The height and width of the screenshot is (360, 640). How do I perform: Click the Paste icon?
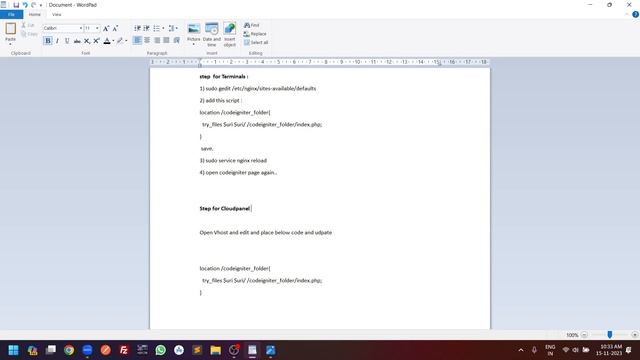[x=11, y=29]
